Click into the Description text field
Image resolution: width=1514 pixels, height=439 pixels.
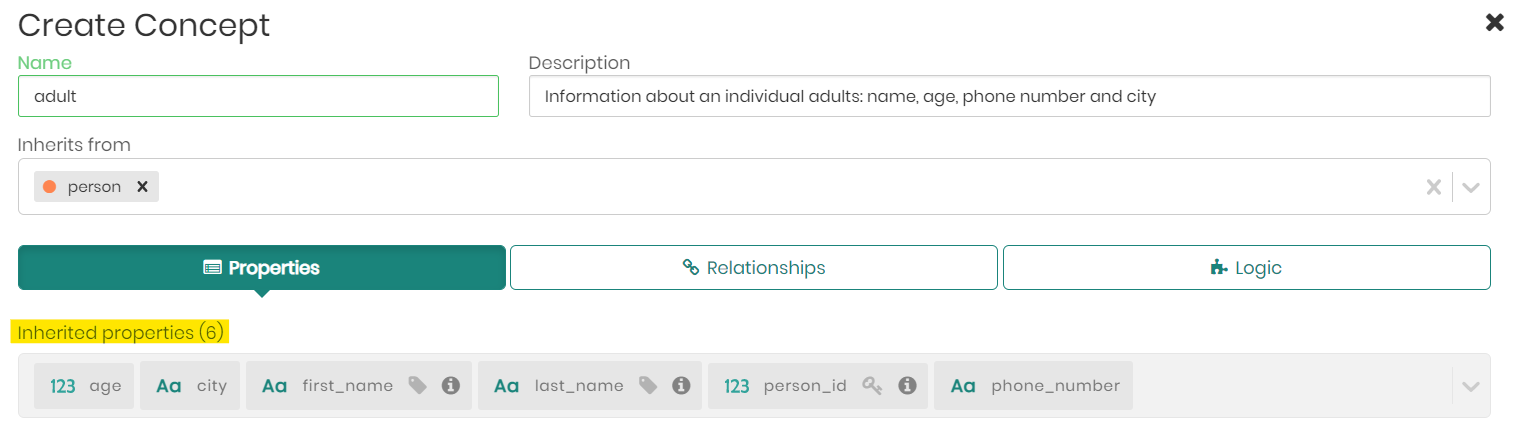1009,97
